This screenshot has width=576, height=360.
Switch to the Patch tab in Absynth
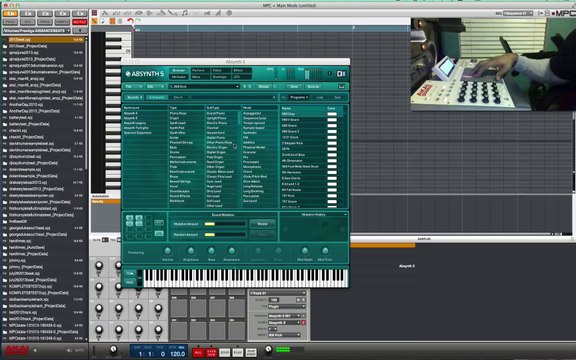219,70
